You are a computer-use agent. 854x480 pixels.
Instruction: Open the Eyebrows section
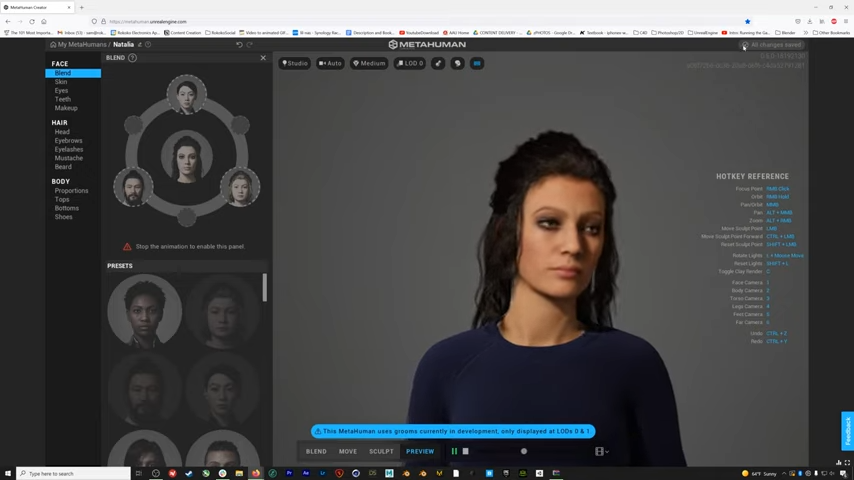(68, 141)
